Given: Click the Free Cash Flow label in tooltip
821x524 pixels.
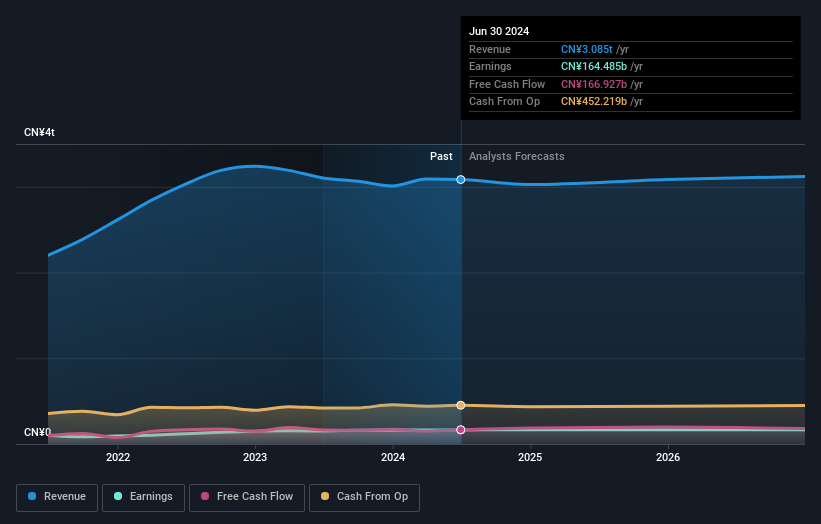Looking at the screenshot, I should point(507,84).
